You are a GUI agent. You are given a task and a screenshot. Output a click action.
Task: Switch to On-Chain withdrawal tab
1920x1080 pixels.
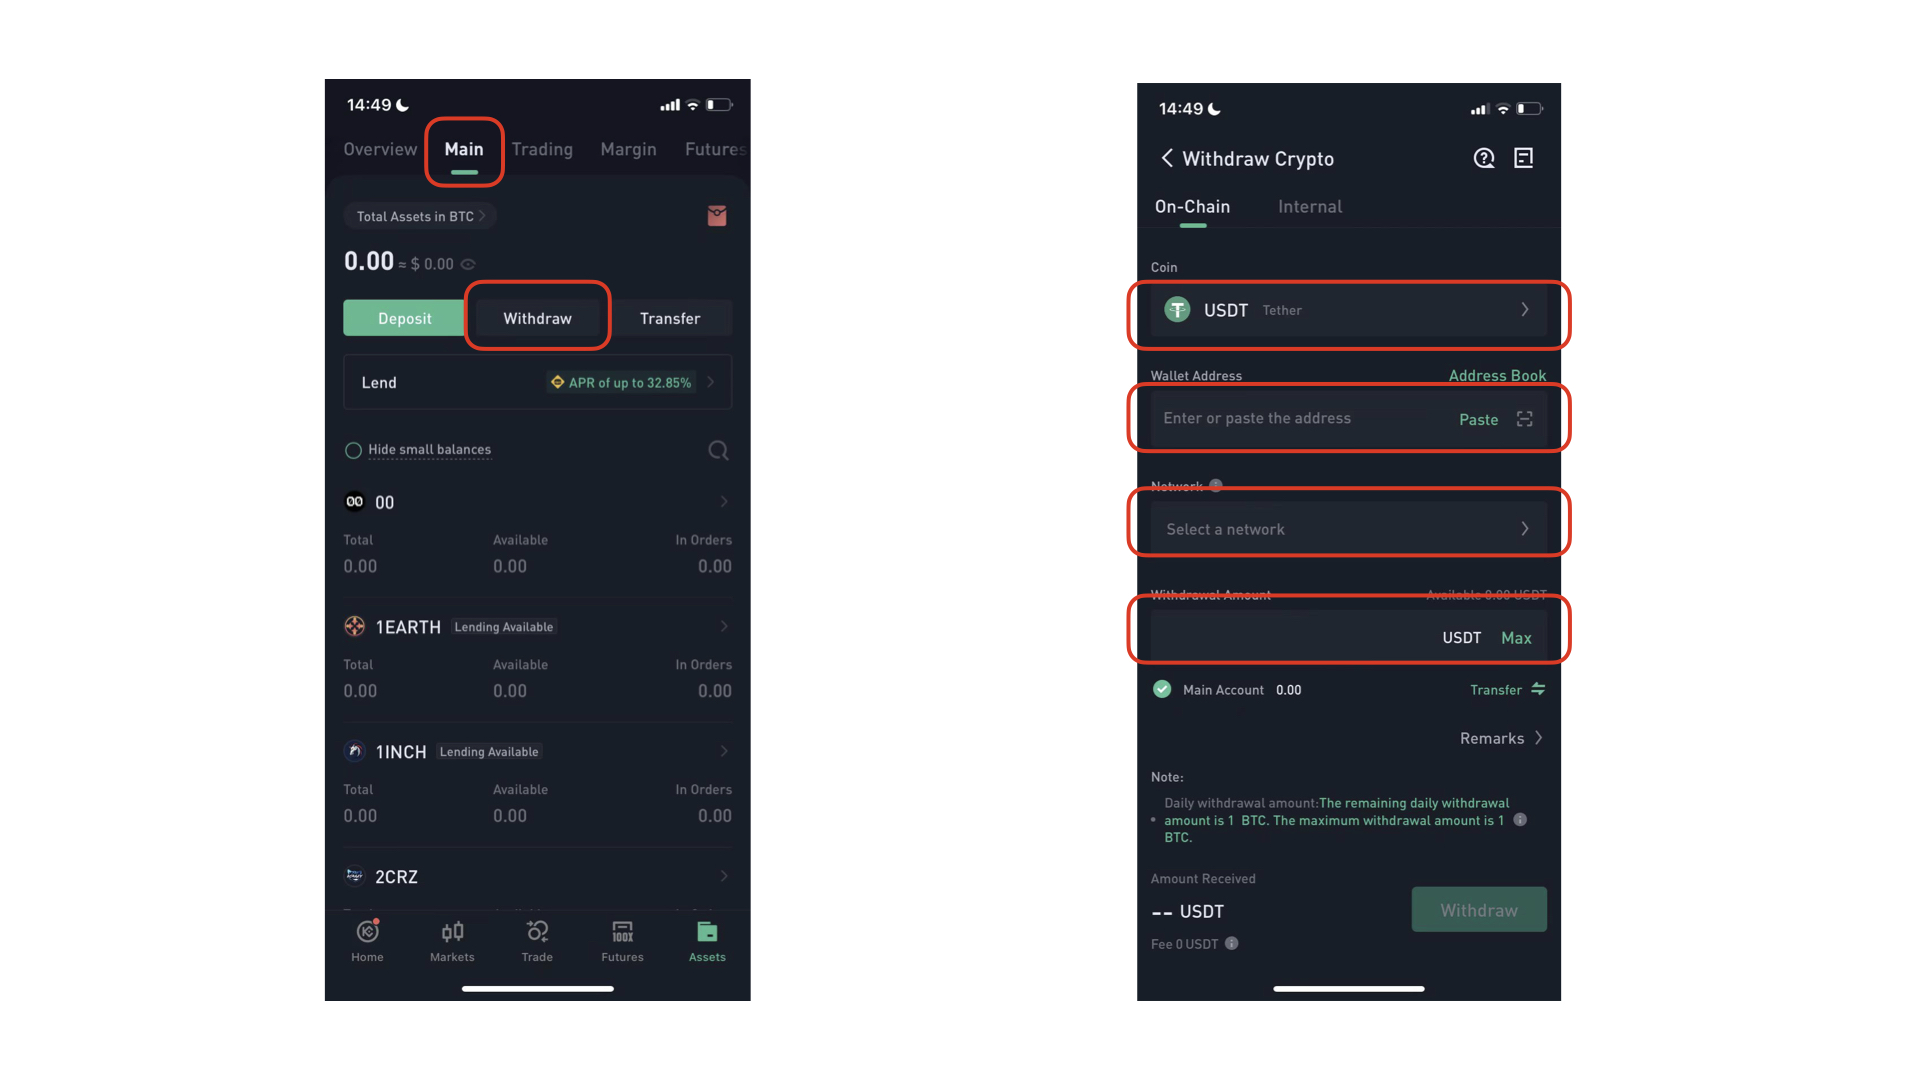(x=1192, y=206)
